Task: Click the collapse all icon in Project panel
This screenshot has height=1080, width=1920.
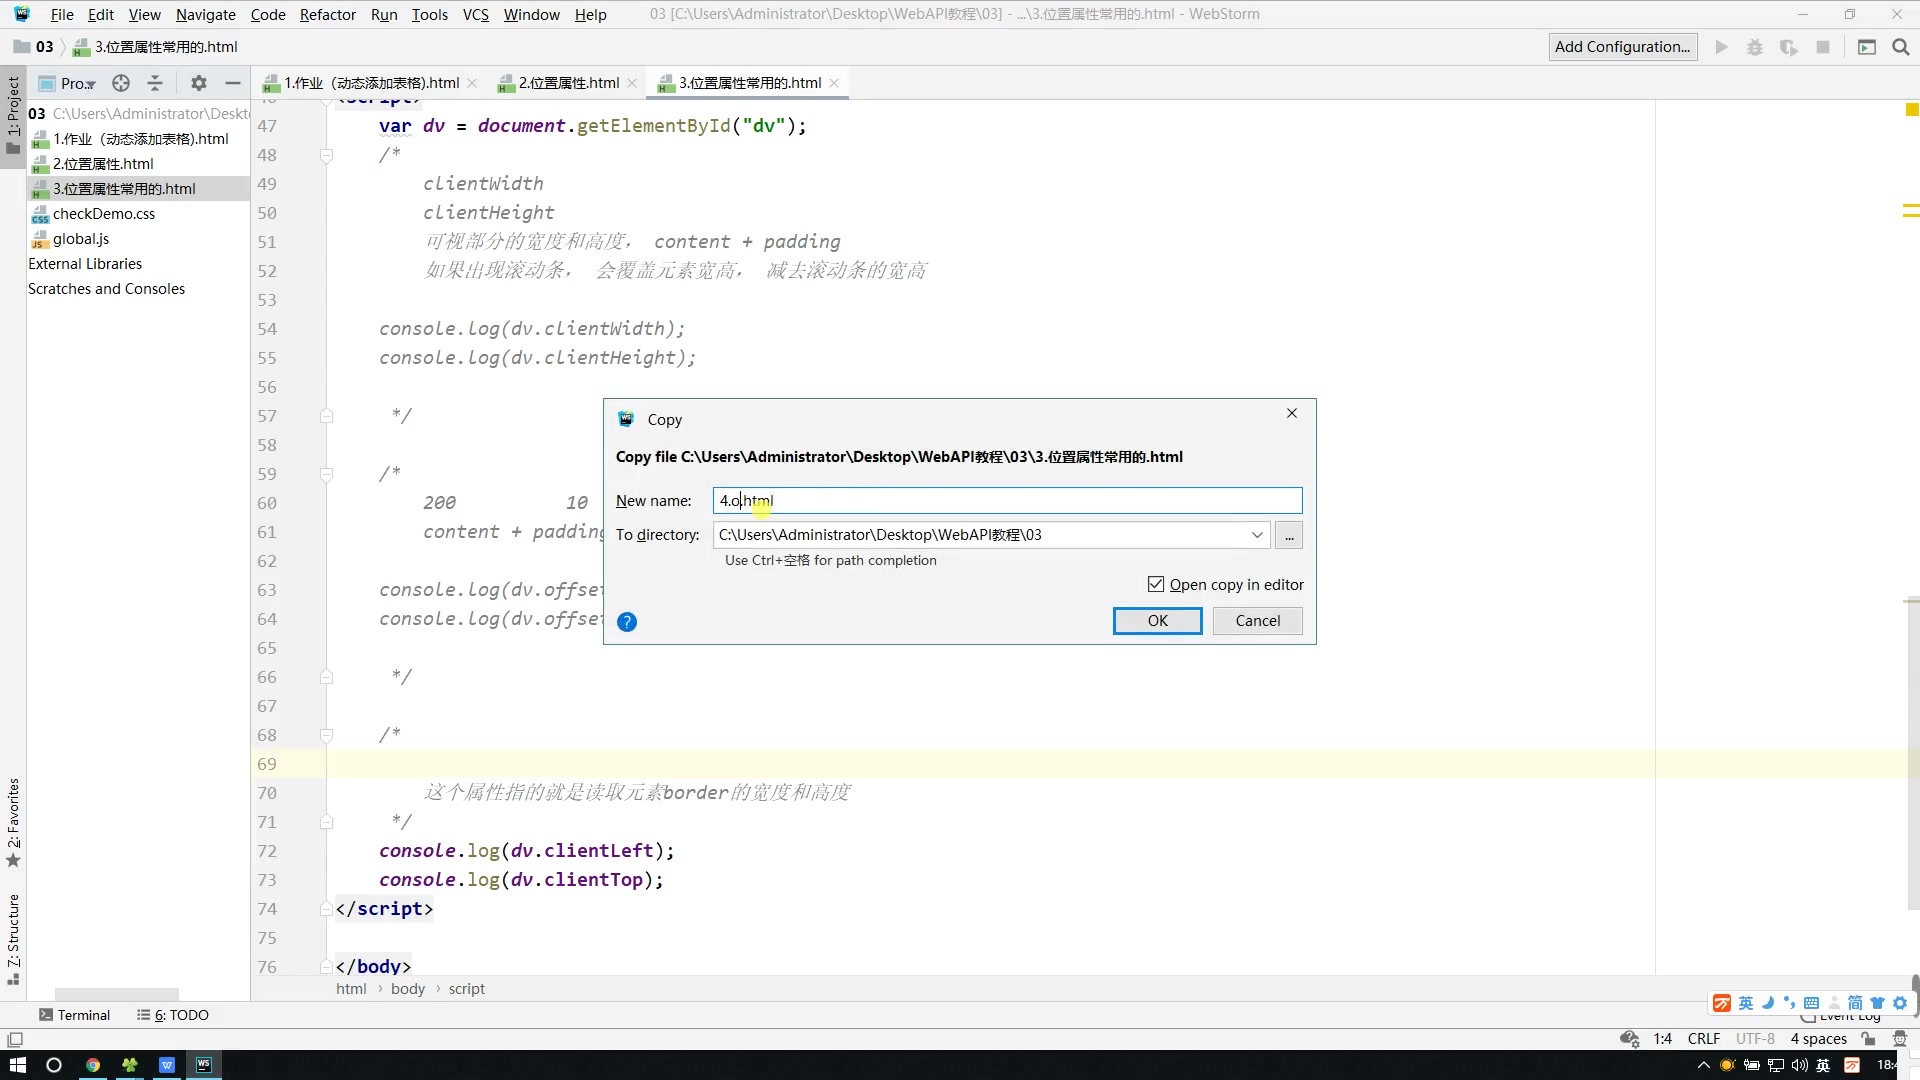Action: [x=155, y=83]
